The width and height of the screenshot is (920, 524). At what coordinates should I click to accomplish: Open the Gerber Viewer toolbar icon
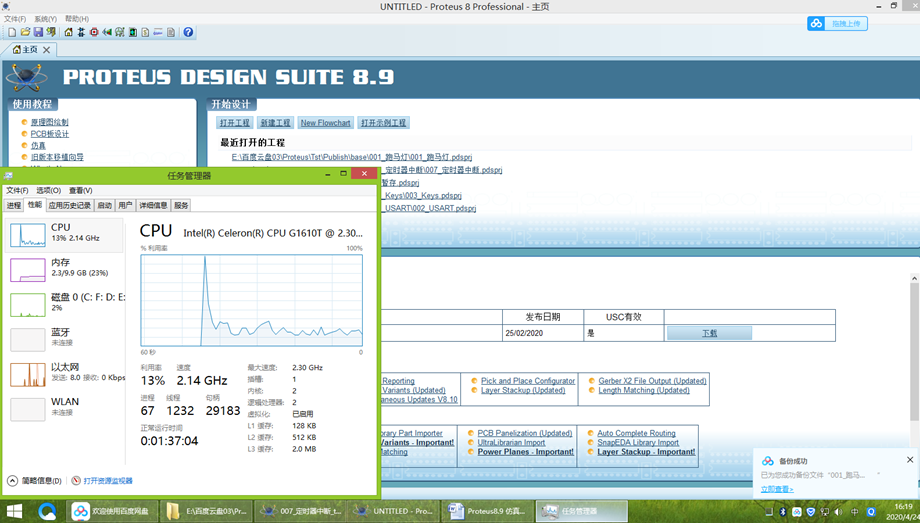120,32
